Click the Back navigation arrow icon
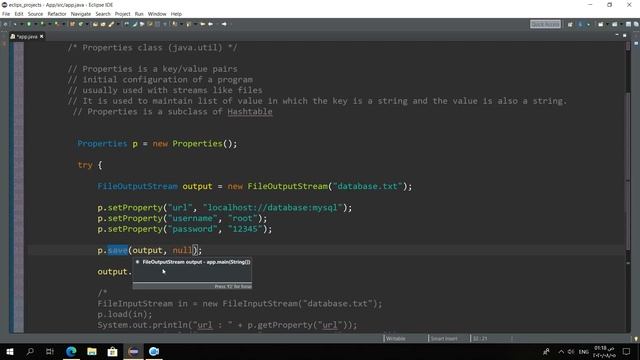Viewport: 640px width, 360px height. pyautogui.click(x=210, y=24)
